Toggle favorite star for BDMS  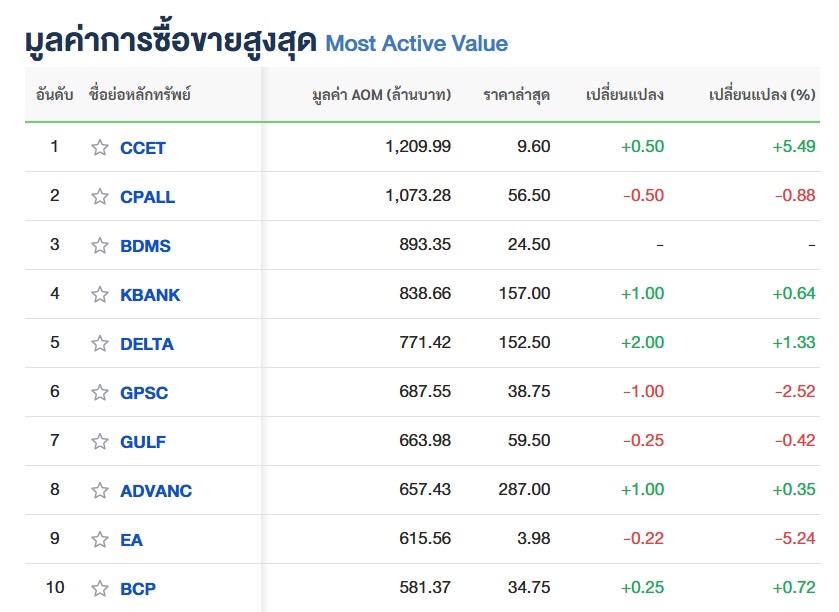[x=100, y=245]
